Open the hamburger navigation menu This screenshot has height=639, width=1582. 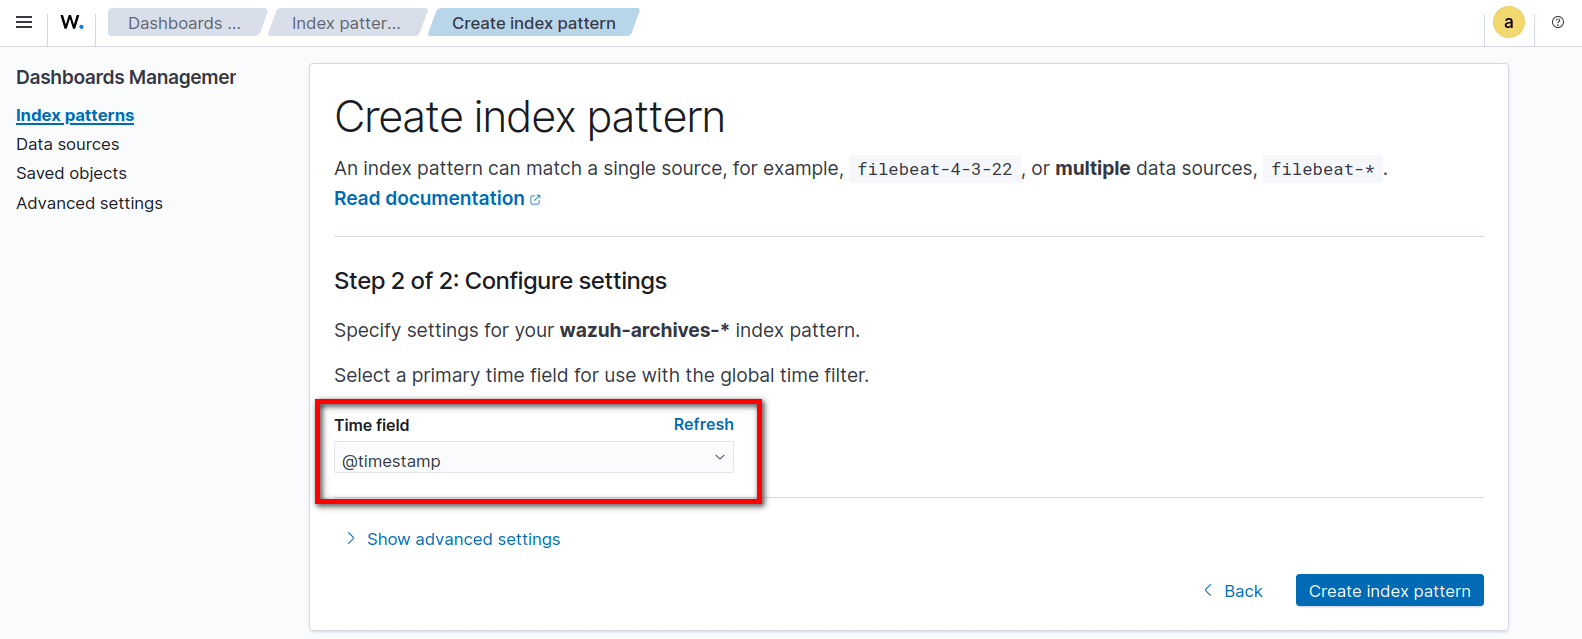coord(24,22)
